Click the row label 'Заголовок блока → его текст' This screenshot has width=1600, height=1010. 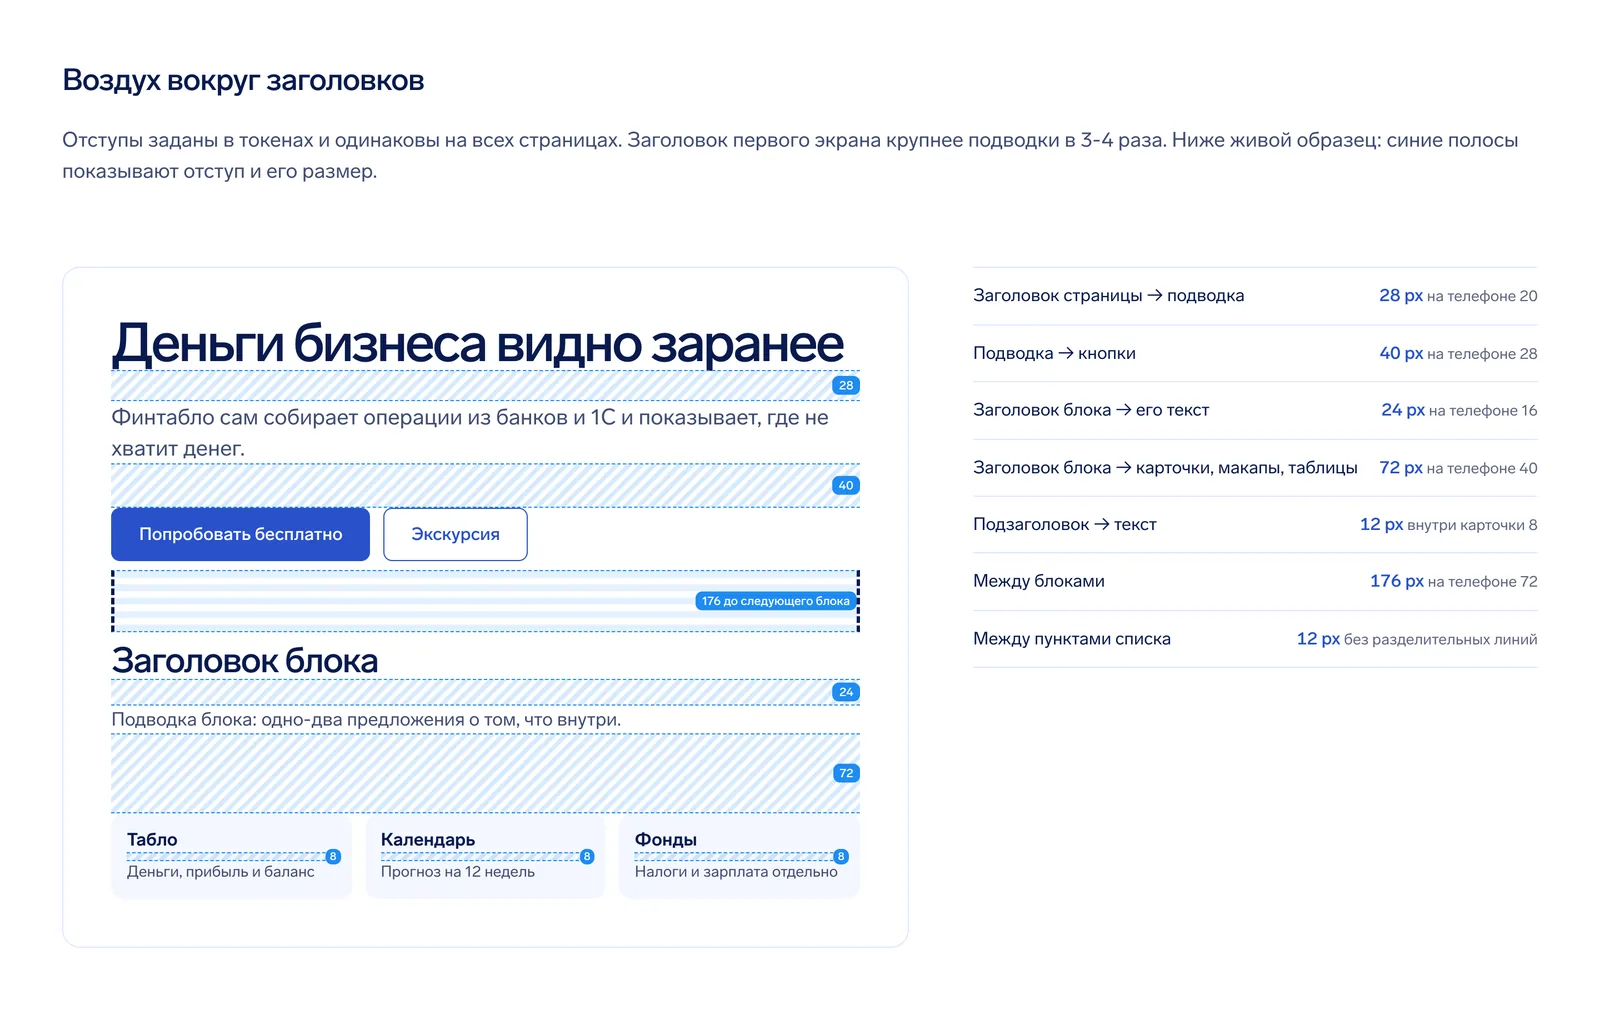[x=1091, y=410]
